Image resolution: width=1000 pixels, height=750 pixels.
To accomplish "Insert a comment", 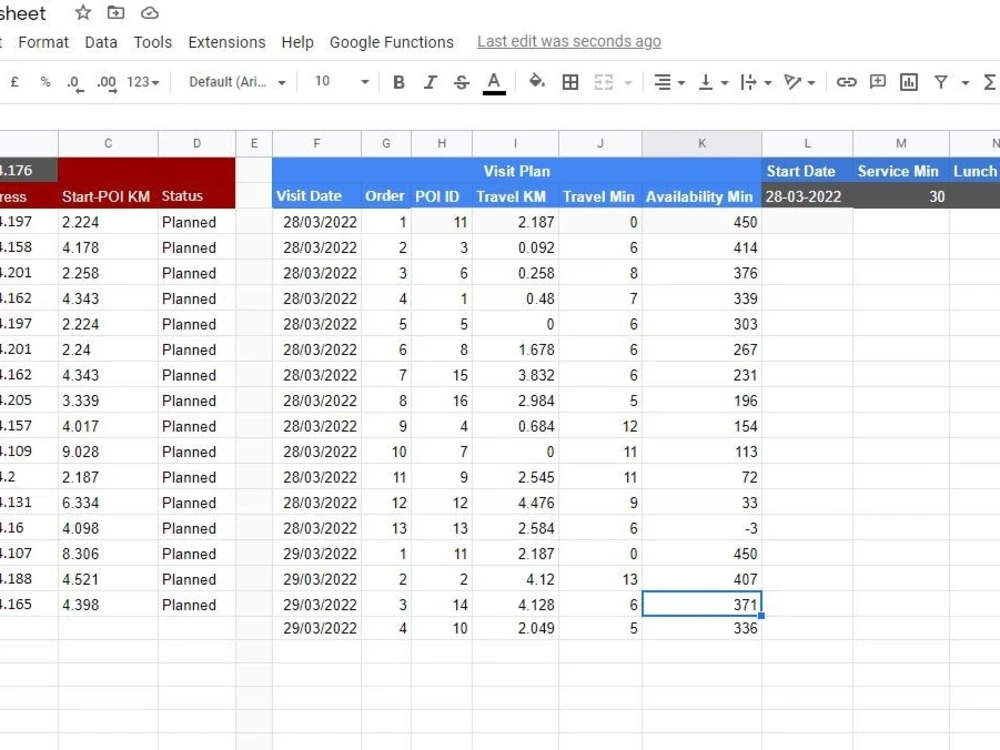I will 878,82.
